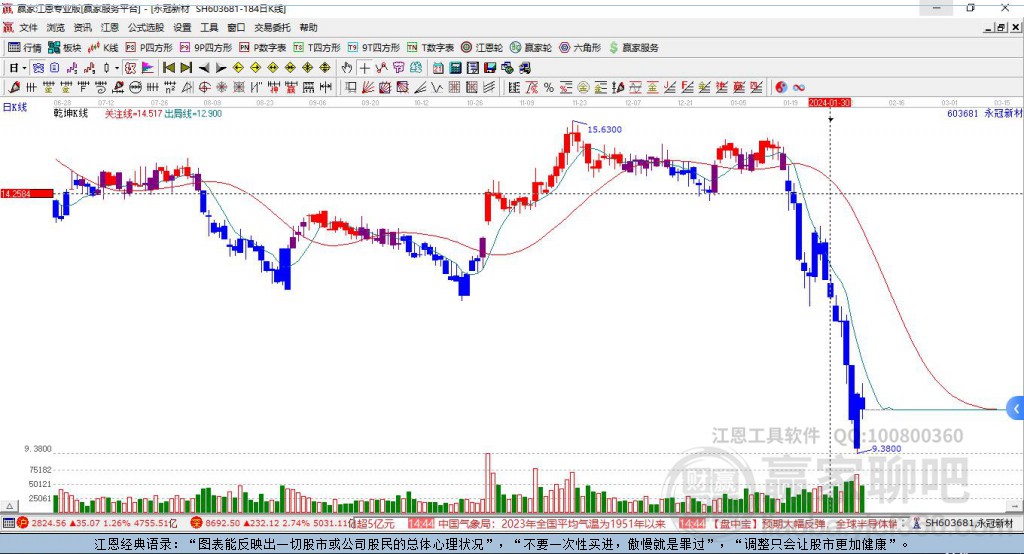Select the hand pan tool

tap(347, 68)
